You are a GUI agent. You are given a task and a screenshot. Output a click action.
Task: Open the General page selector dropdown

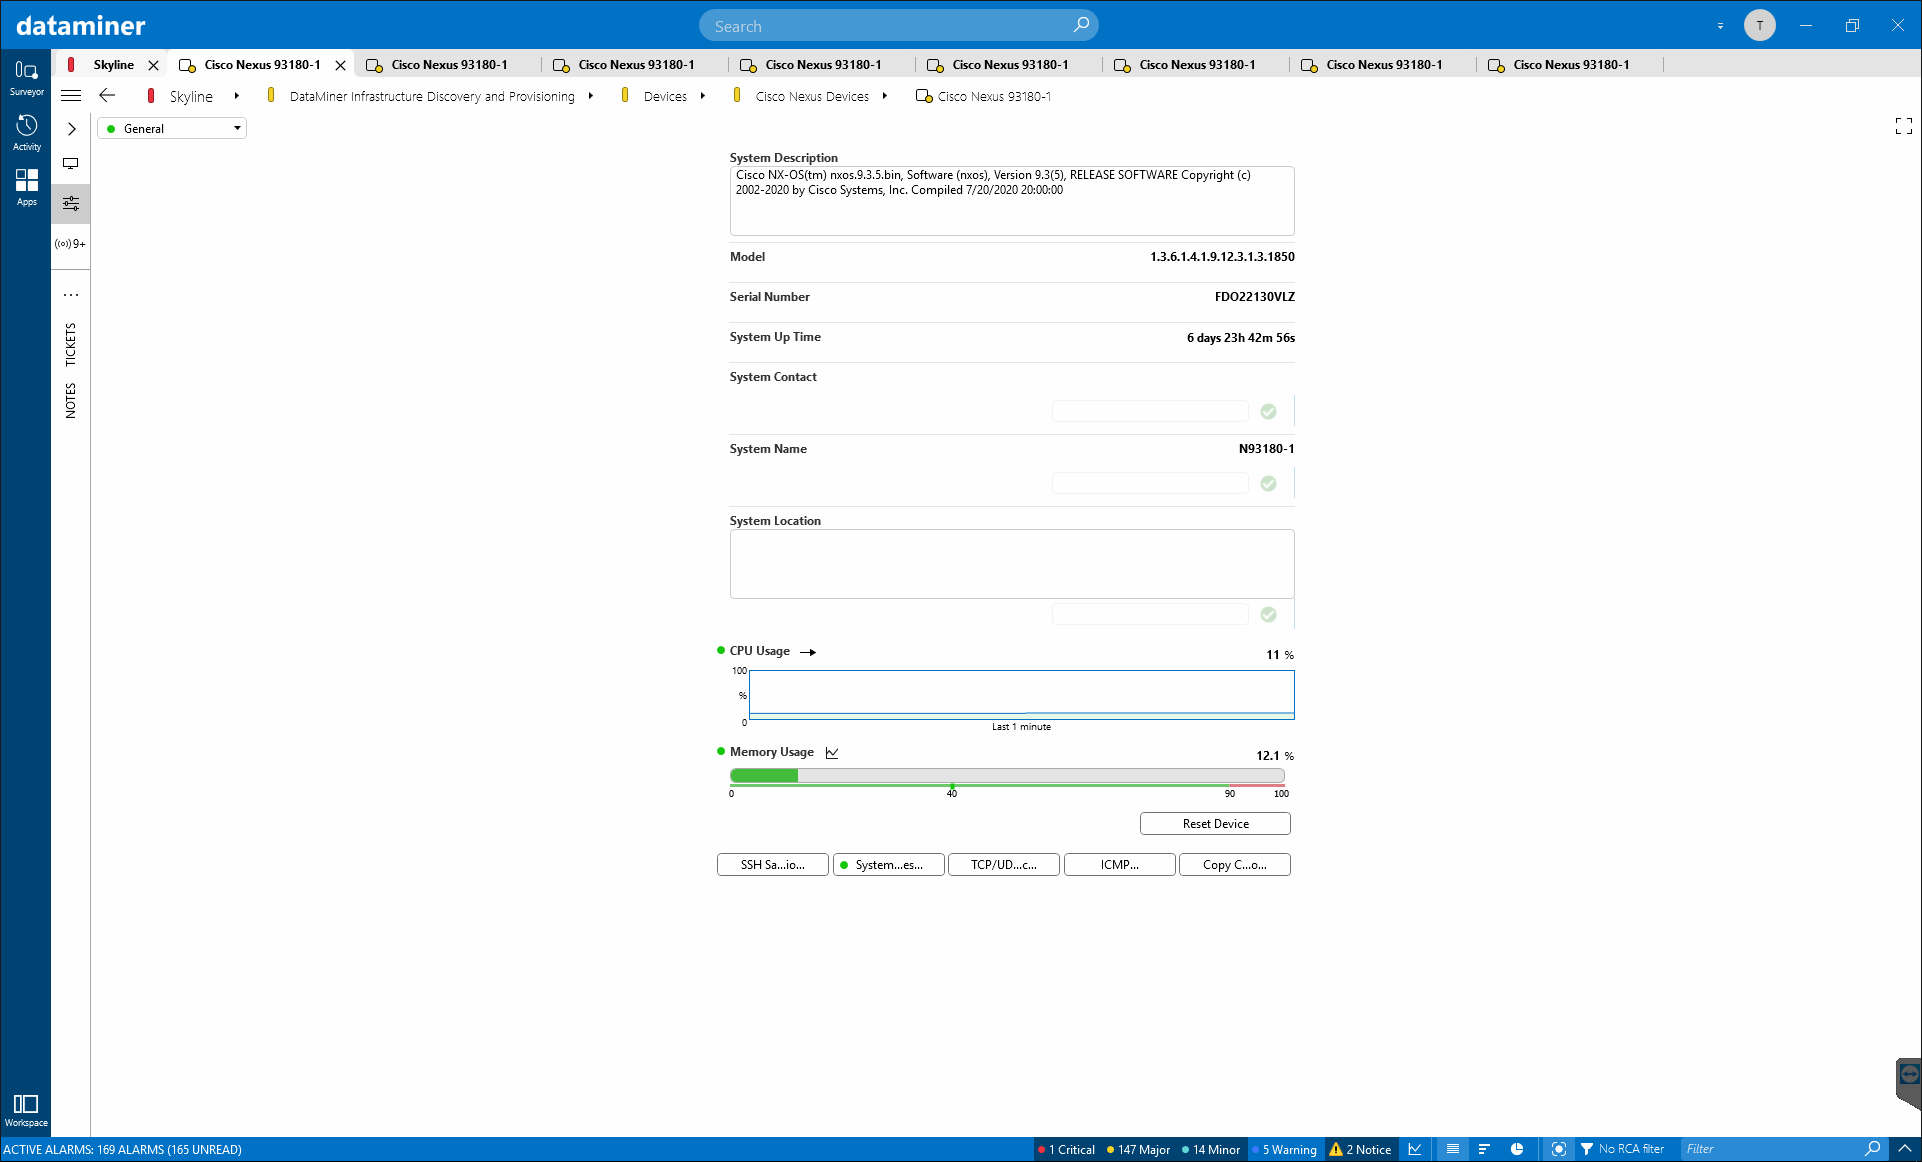click(x=172, y=129)
